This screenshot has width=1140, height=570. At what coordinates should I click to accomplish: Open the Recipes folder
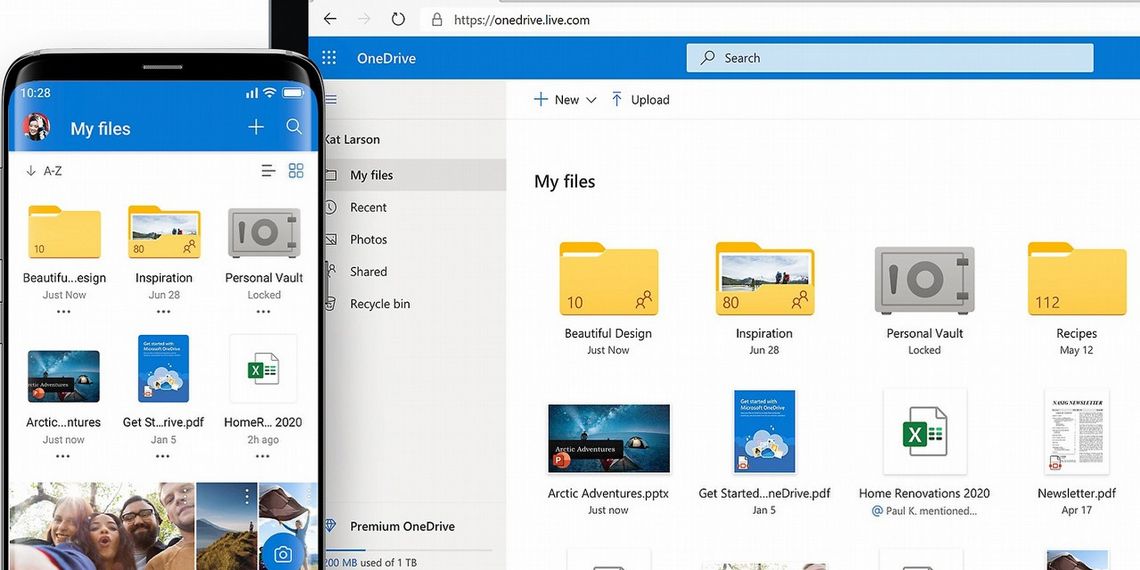click(1077, 278)
